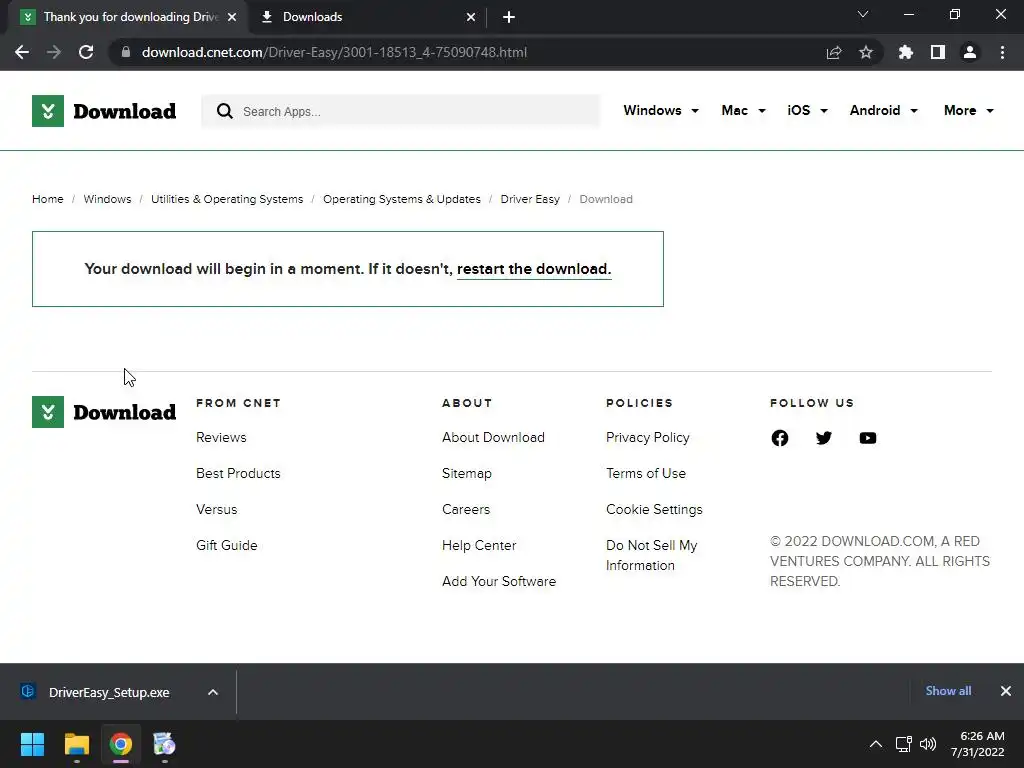1024x768 pixels.
Task: Open Operating Systems & Updates breadcrumb
Action: pyautogui.click(x=402, y=199)
